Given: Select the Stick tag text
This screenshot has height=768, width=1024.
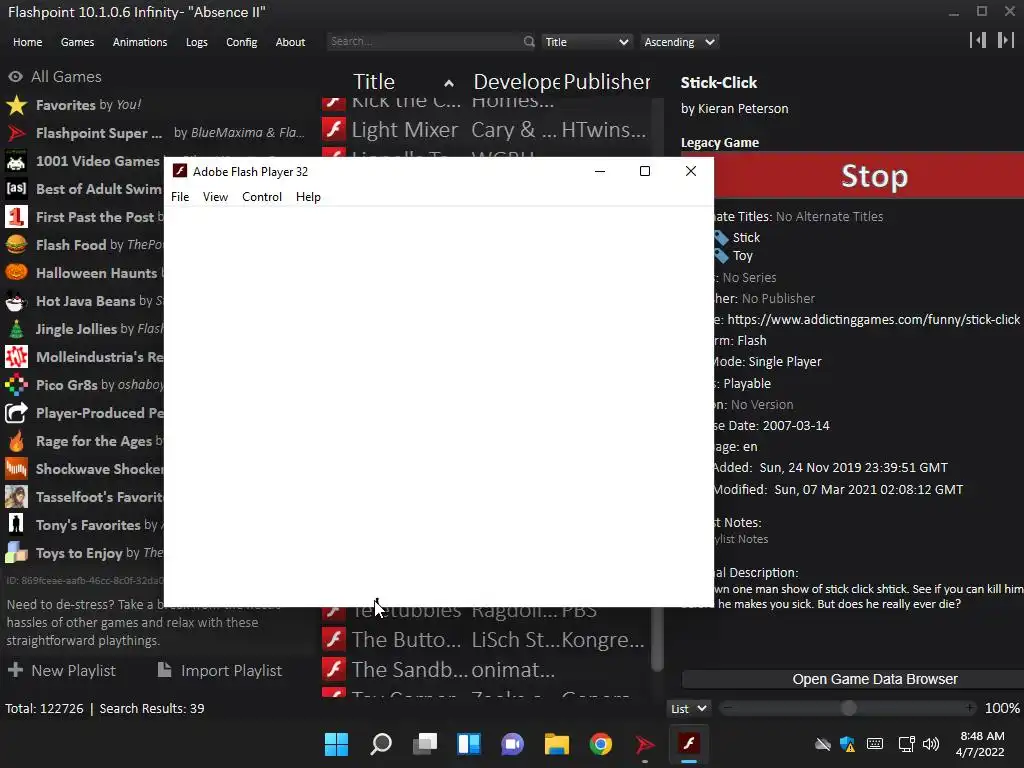Looking at the screenshot, I should [x=746, y=238].
